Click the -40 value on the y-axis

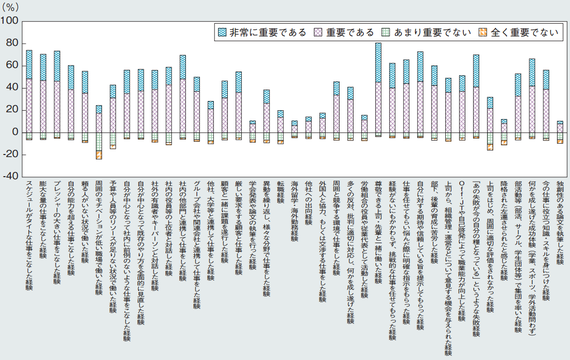point(10,176)
